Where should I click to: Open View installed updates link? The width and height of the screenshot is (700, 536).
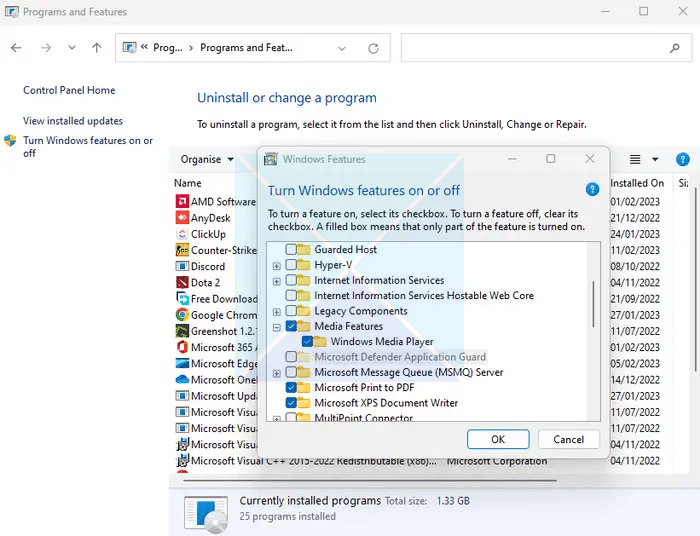73,121
